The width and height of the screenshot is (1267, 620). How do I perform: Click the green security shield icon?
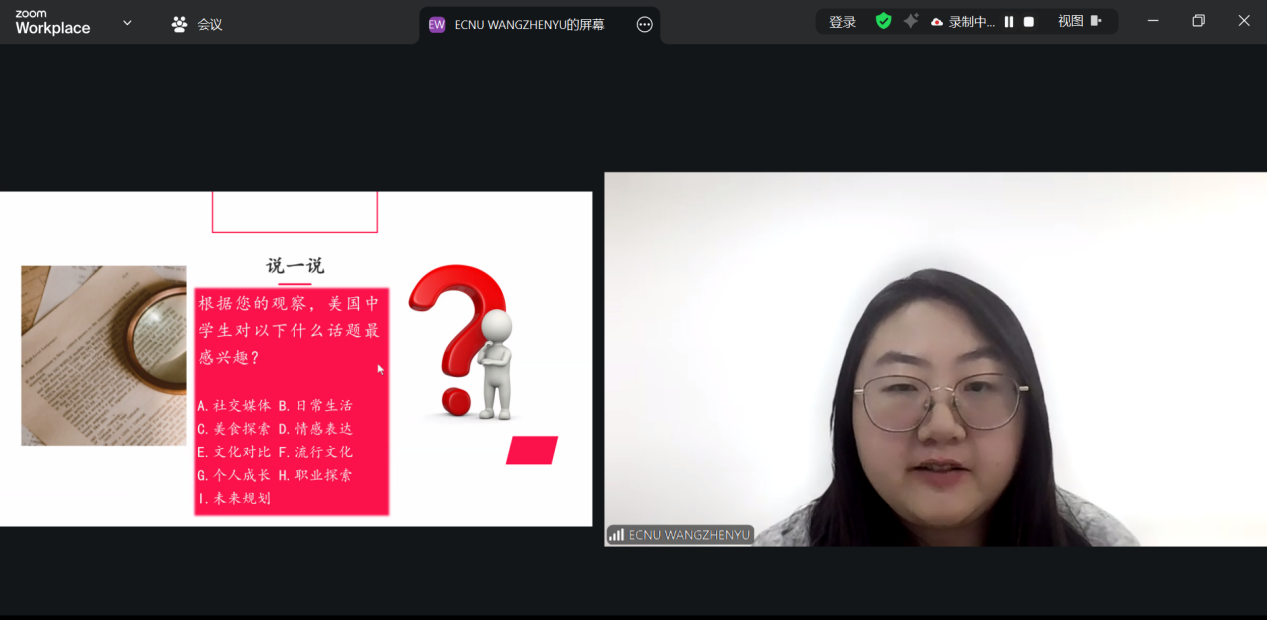[883, 21]
